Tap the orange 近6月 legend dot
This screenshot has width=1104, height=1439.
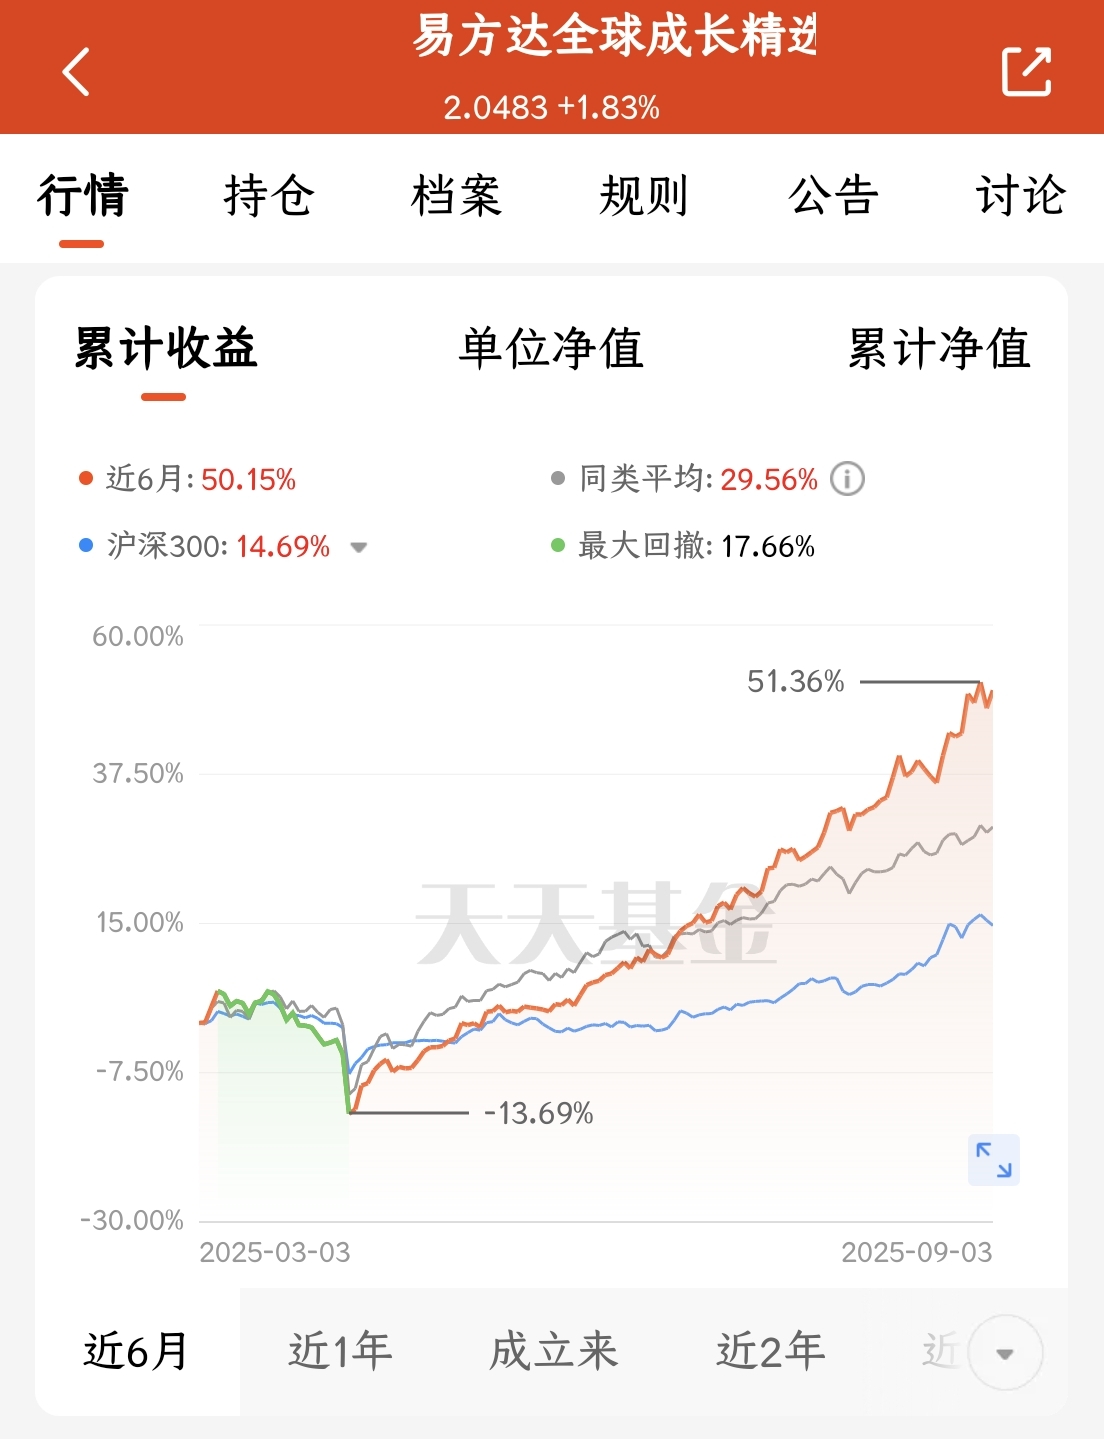86,478
